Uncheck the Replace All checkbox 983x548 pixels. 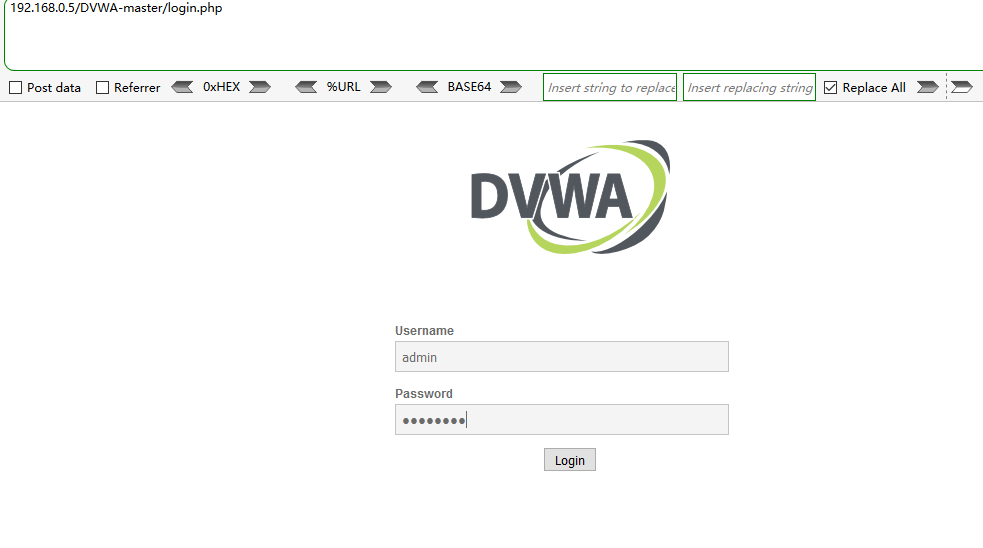(831, 88)
